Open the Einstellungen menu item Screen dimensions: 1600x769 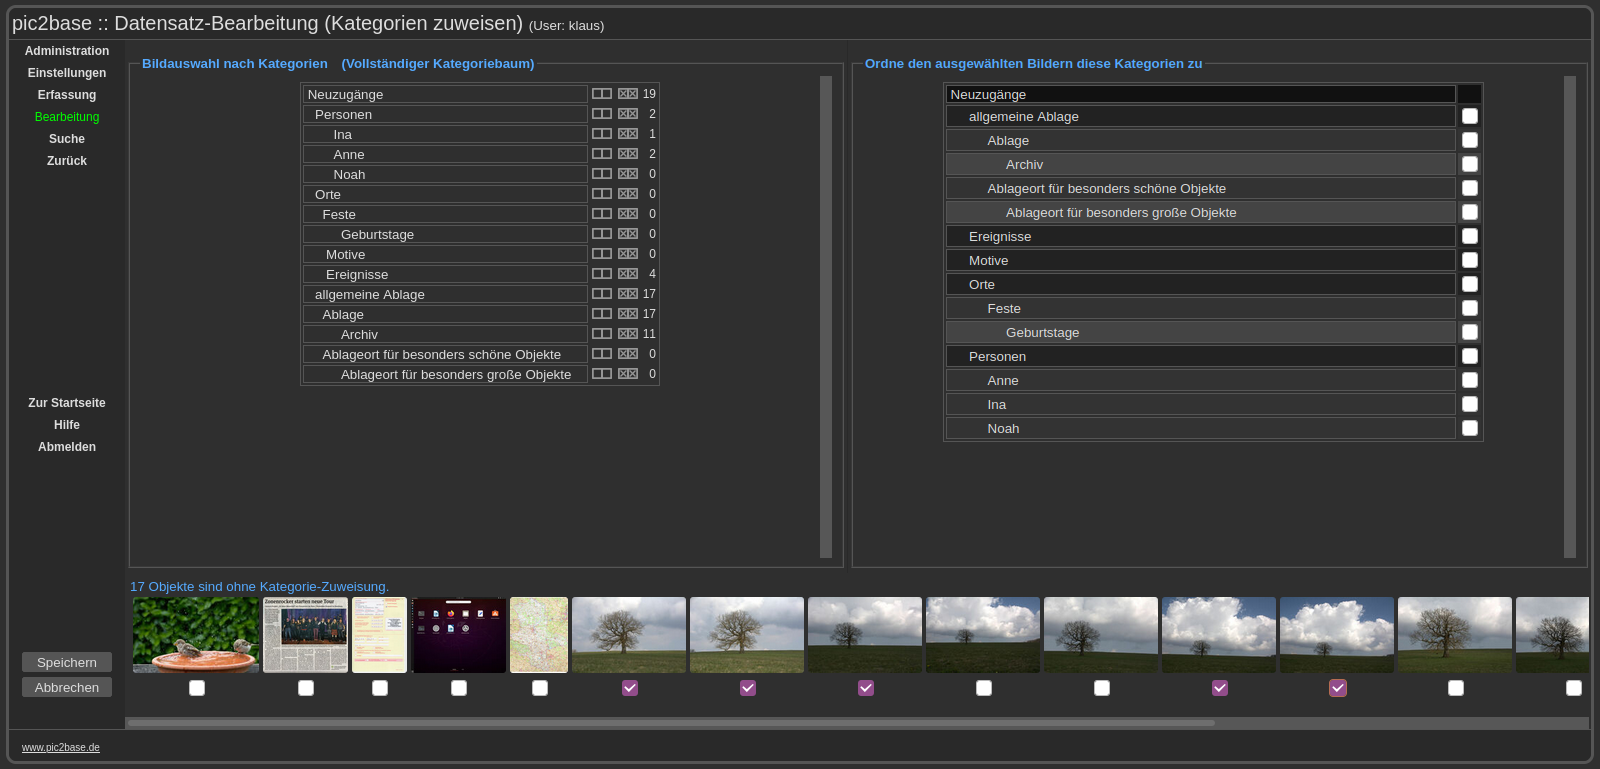(x=67, y=73)
